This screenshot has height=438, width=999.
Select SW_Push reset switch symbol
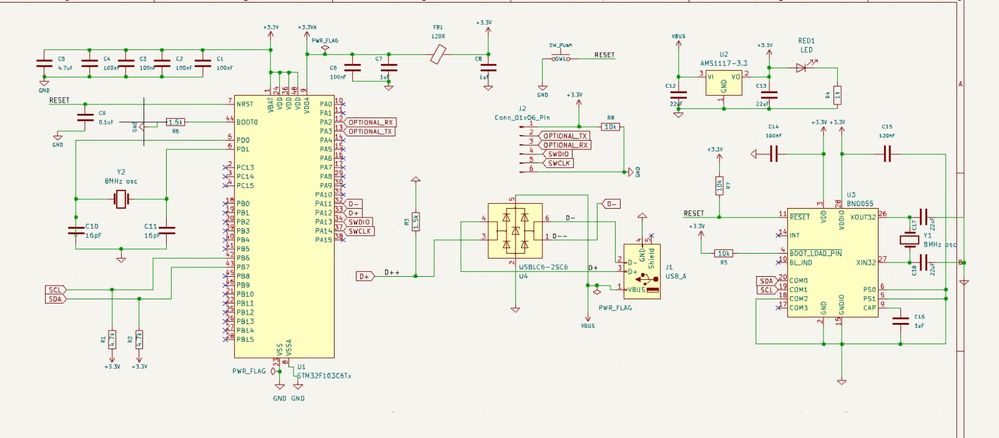tap(561, 59)
